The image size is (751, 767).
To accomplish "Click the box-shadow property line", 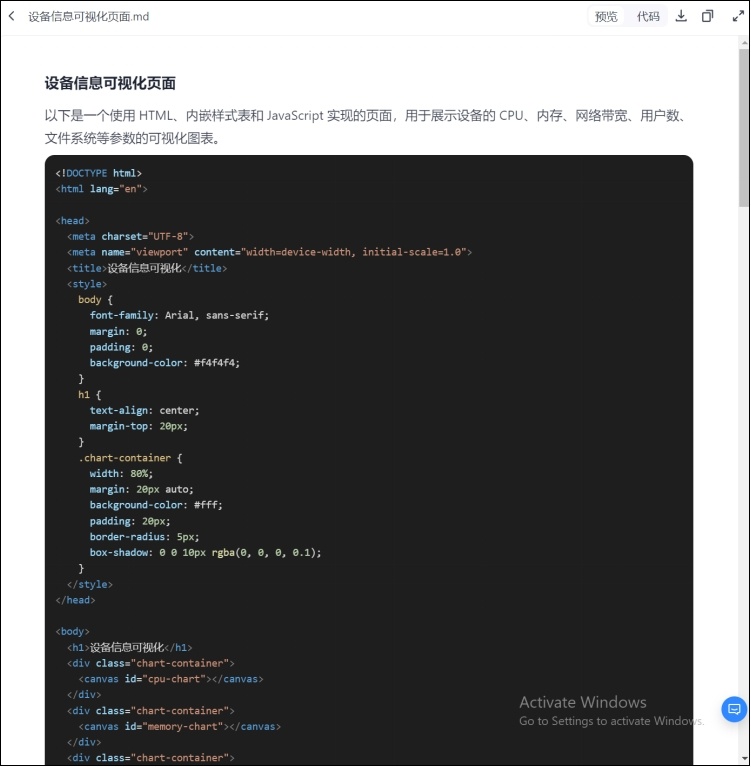I will click(205, 553).
